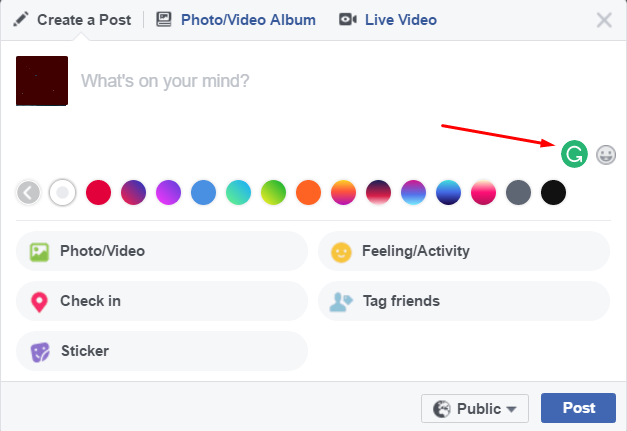Open the Public audience dropdown
Viewport: 627px width, 431px height.
click(x=475, y=408)
